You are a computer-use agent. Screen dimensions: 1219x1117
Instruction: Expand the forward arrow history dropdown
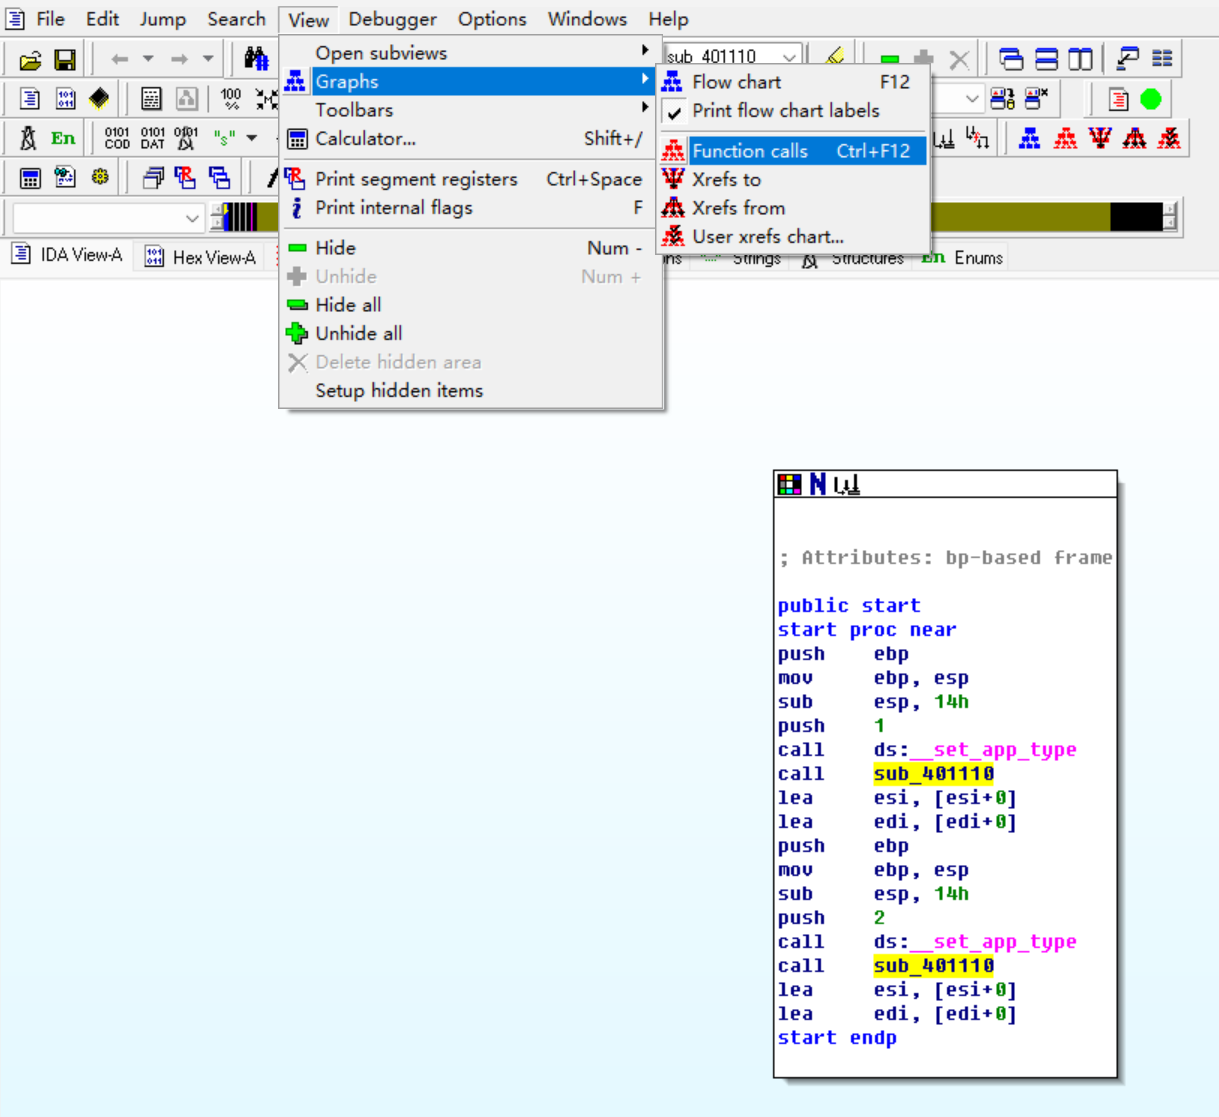[208, 59]
